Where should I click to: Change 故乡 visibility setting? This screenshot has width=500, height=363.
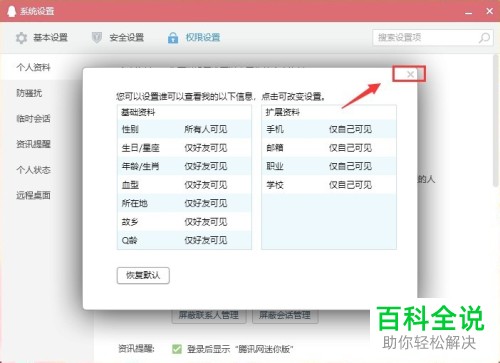206,222
